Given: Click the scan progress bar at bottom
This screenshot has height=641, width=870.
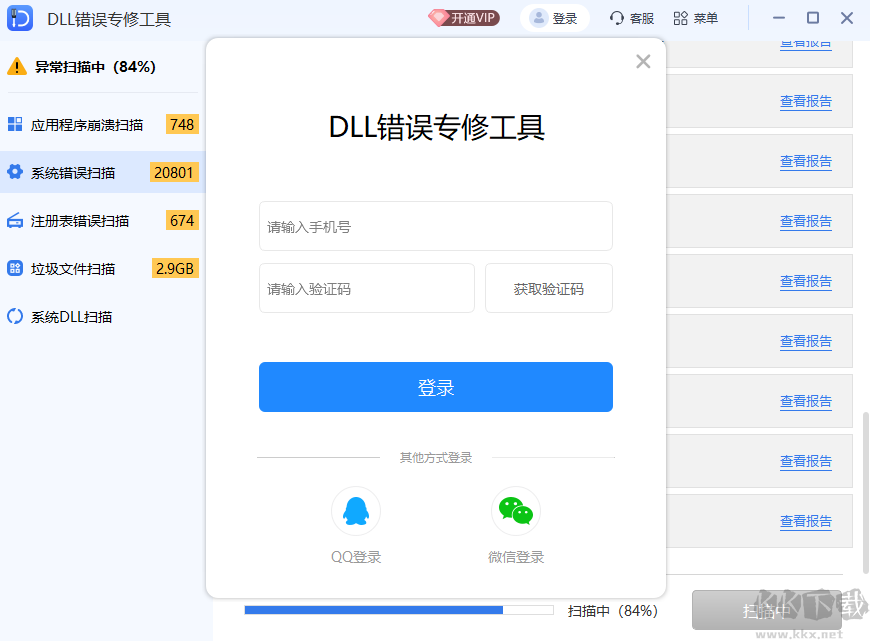Looking at the screenshot, I should (397, 610).
